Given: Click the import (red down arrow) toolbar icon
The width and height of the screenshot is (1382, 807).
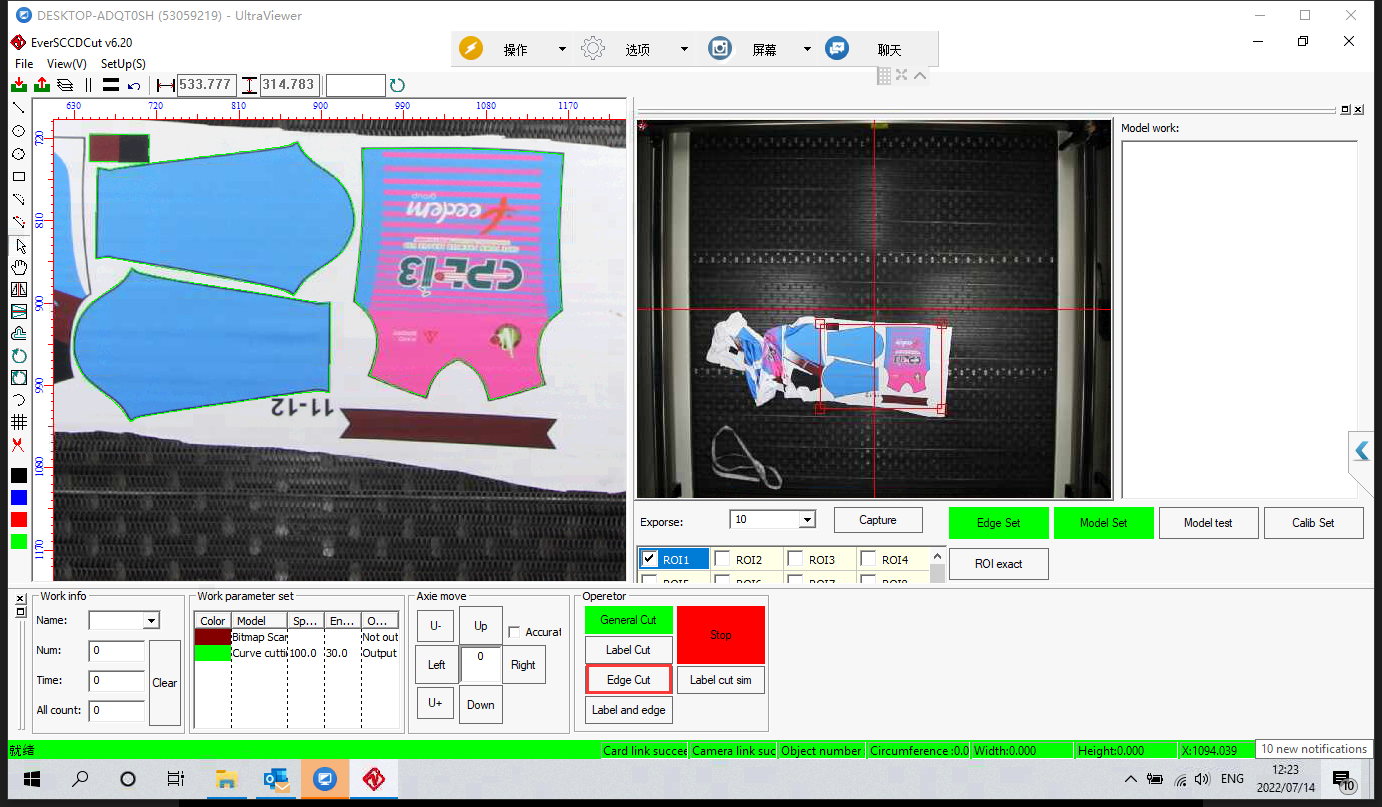Looking at the screenshot, I should point(19,85).
